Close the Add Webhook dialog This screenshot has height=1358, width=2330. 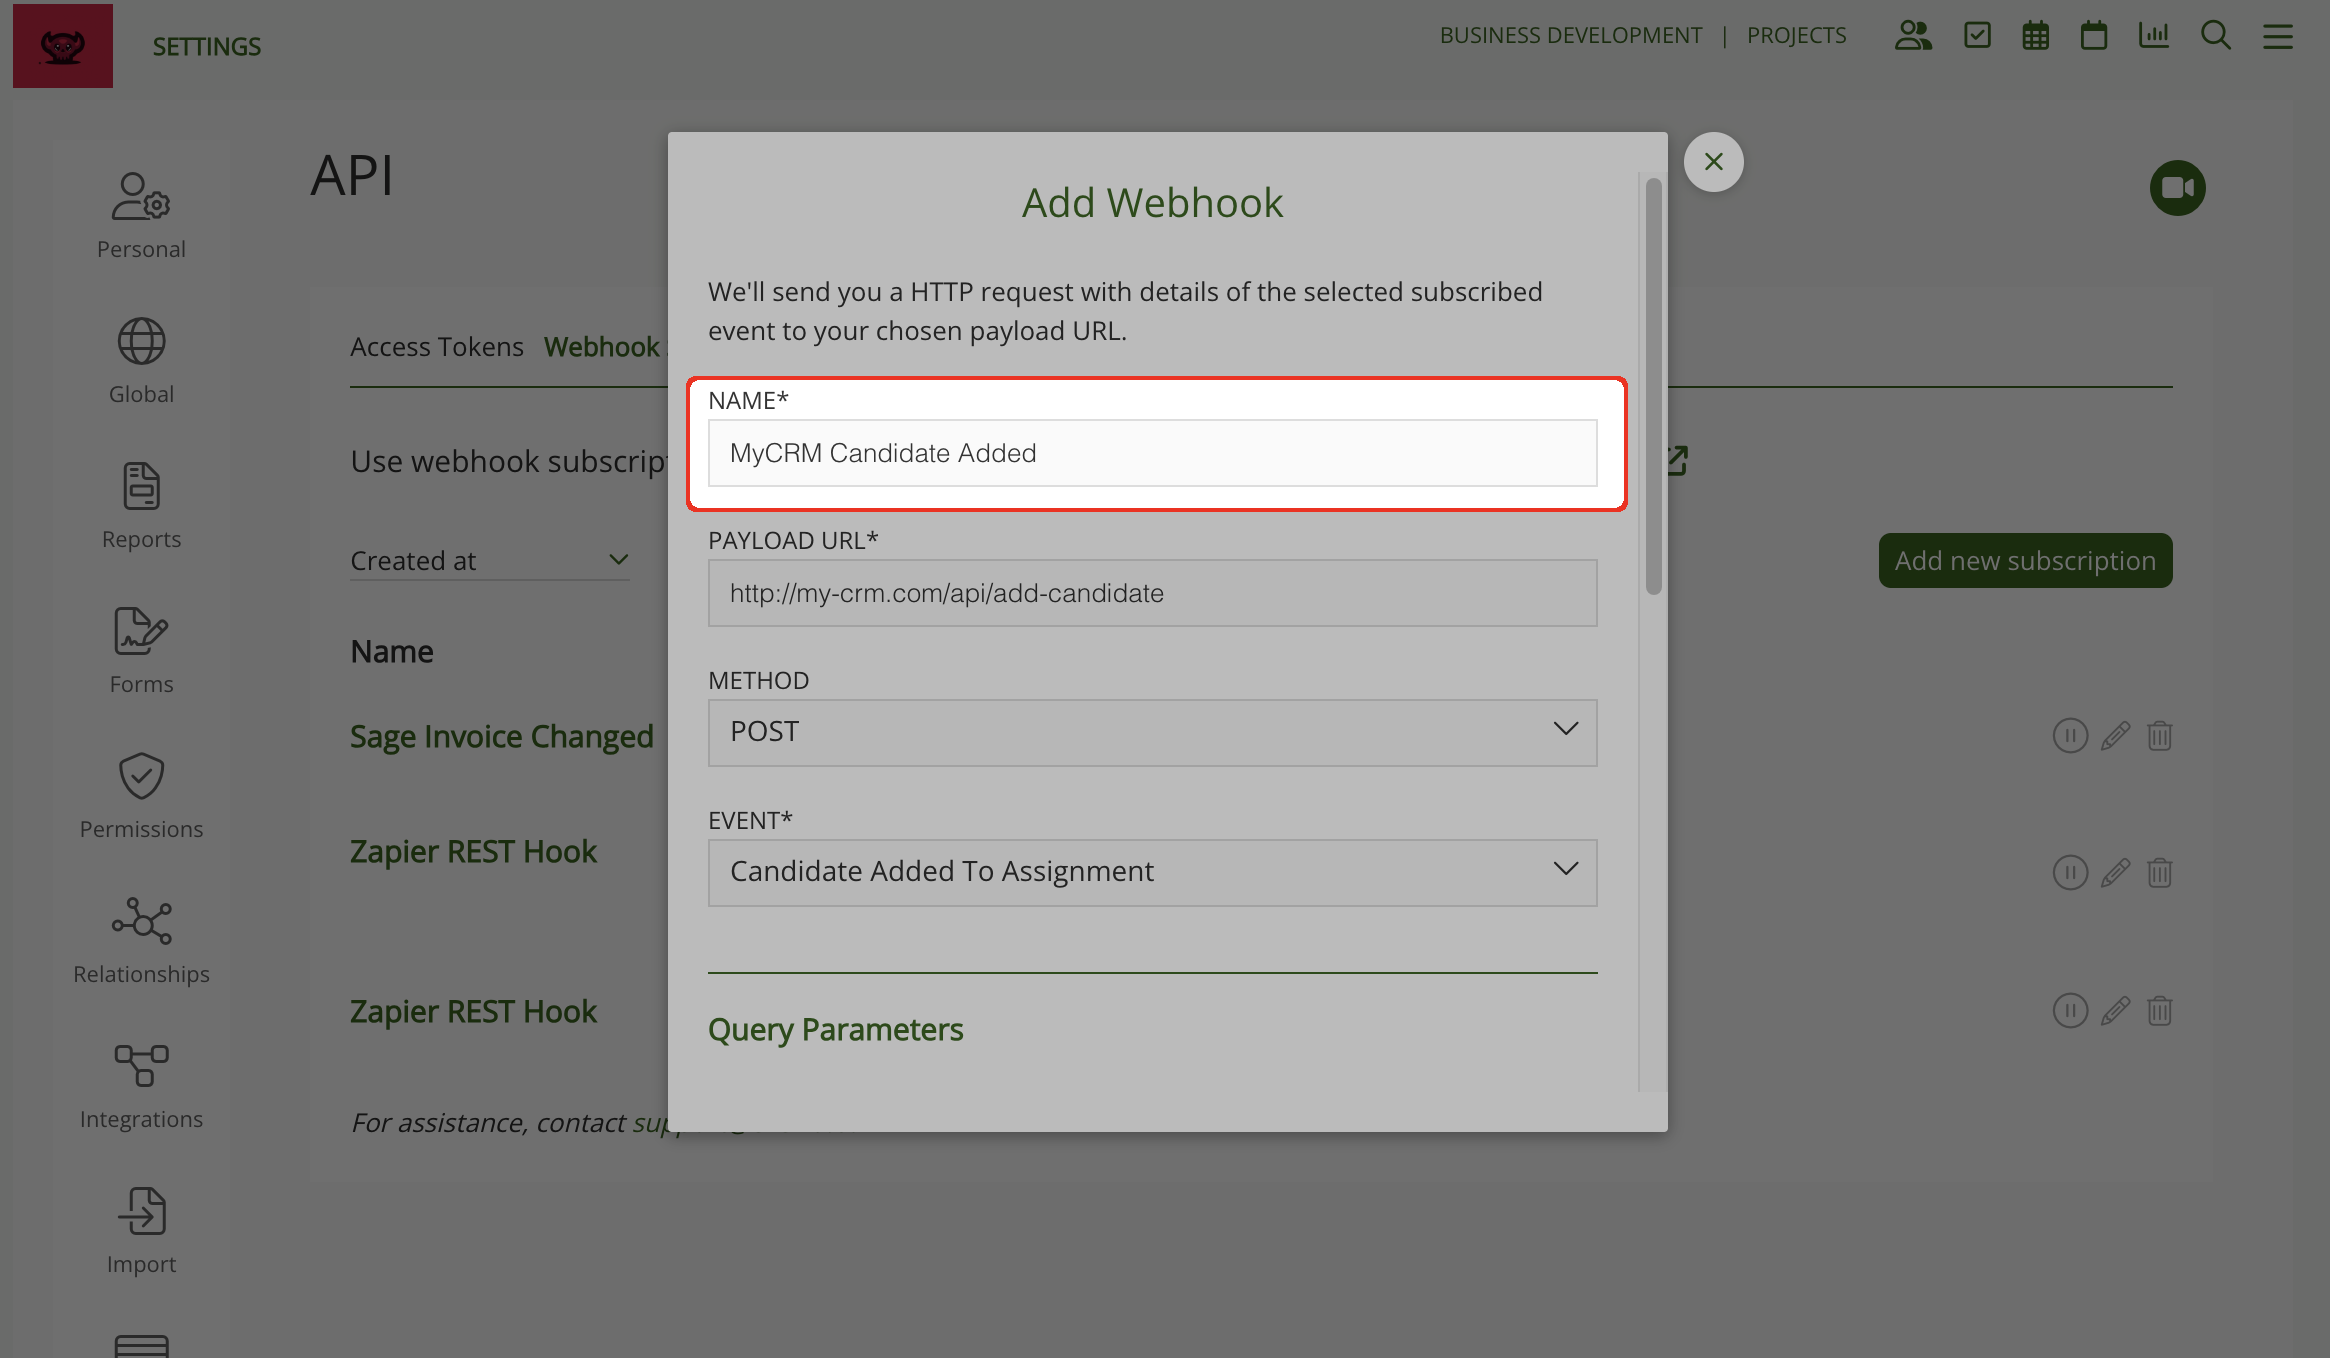pyautogui.click(x=1713, y=162)
